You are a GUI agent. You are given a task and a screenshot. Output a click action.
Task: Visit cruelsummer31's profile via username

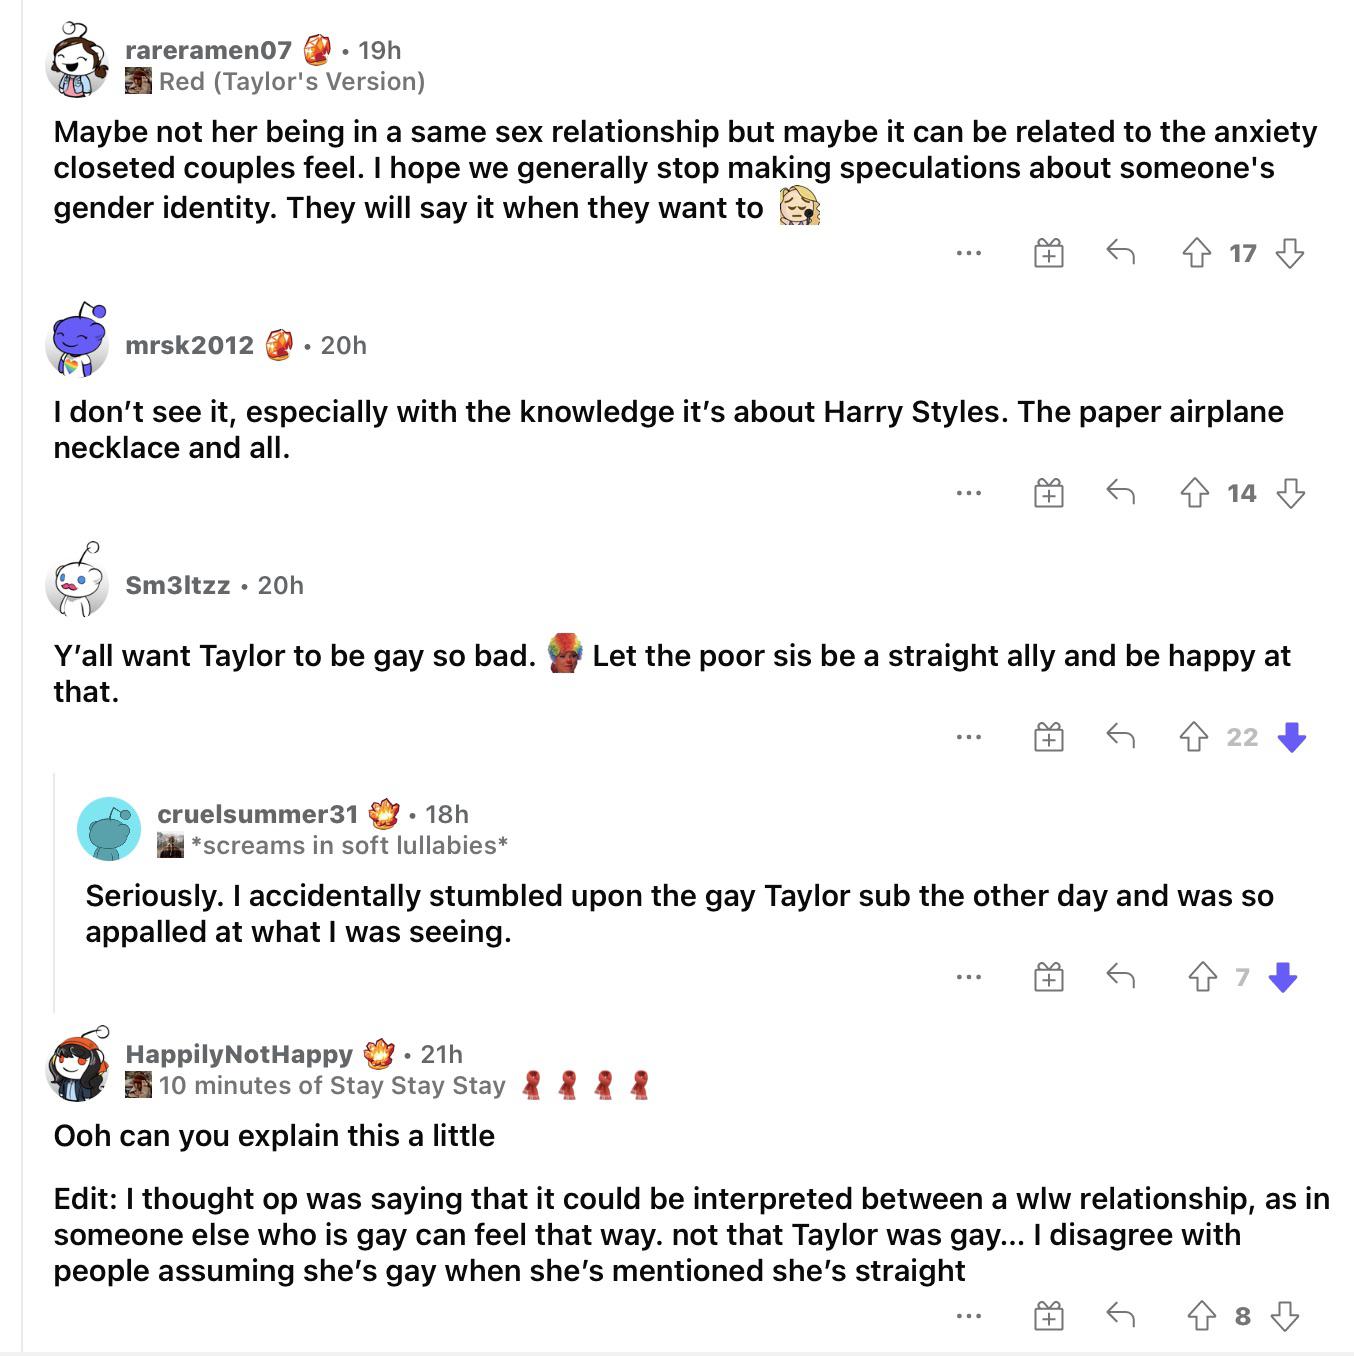[257, 814]
